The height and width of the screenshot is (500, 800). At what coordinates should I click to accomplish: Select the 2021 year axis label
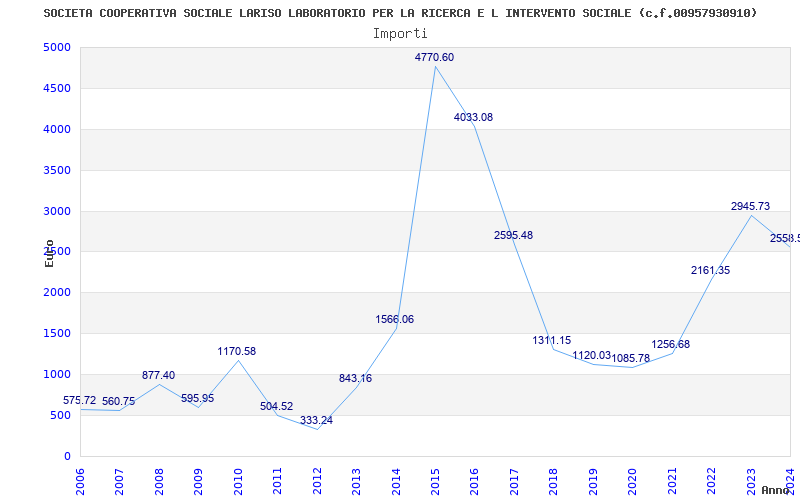coord(672,481)
